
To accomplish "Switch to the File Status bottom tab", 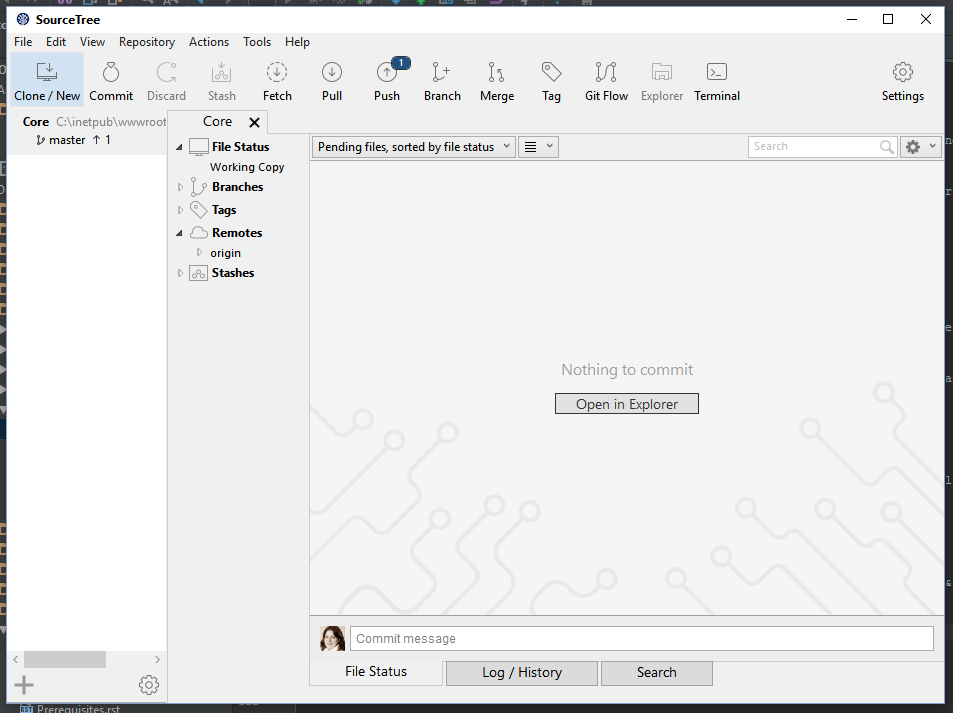I will point(376,672).
